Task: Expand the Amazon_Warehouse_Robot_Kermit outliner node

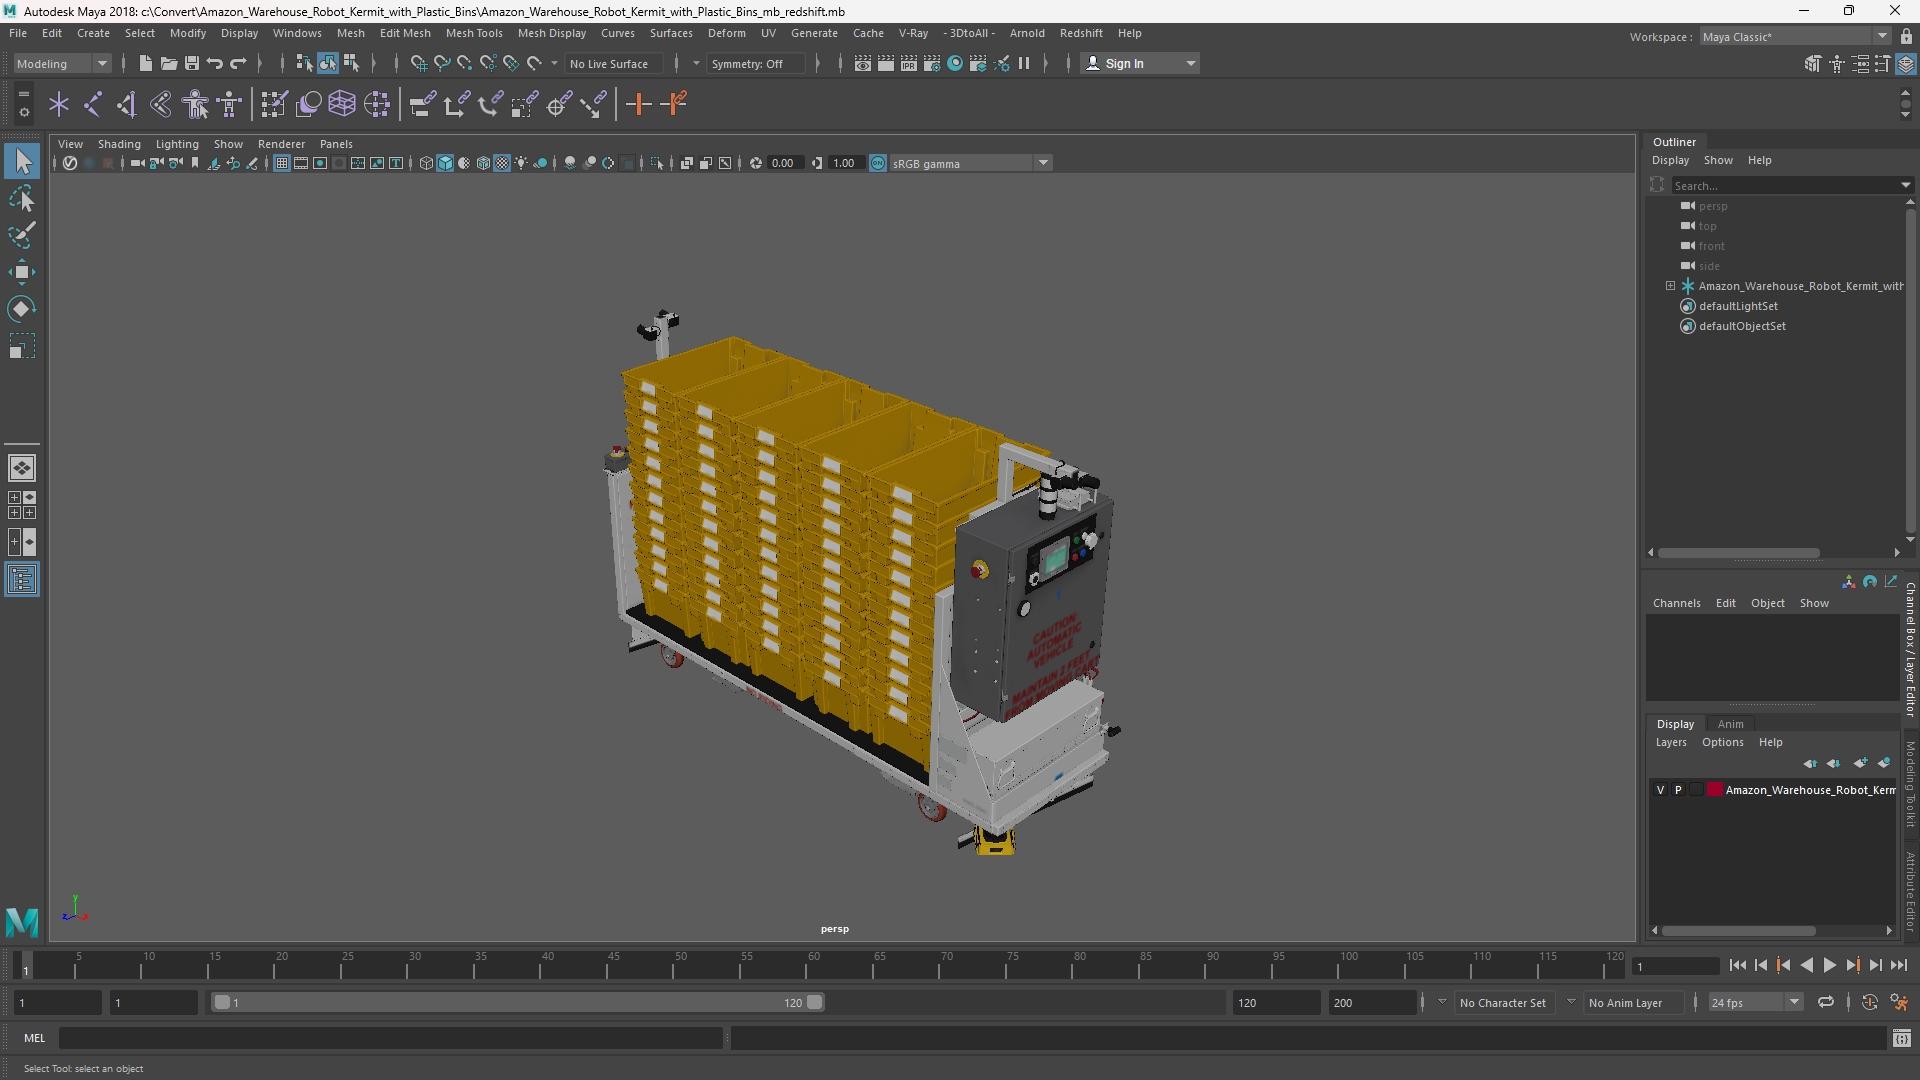Action: pyautogui.click(x=1670, y=286)
